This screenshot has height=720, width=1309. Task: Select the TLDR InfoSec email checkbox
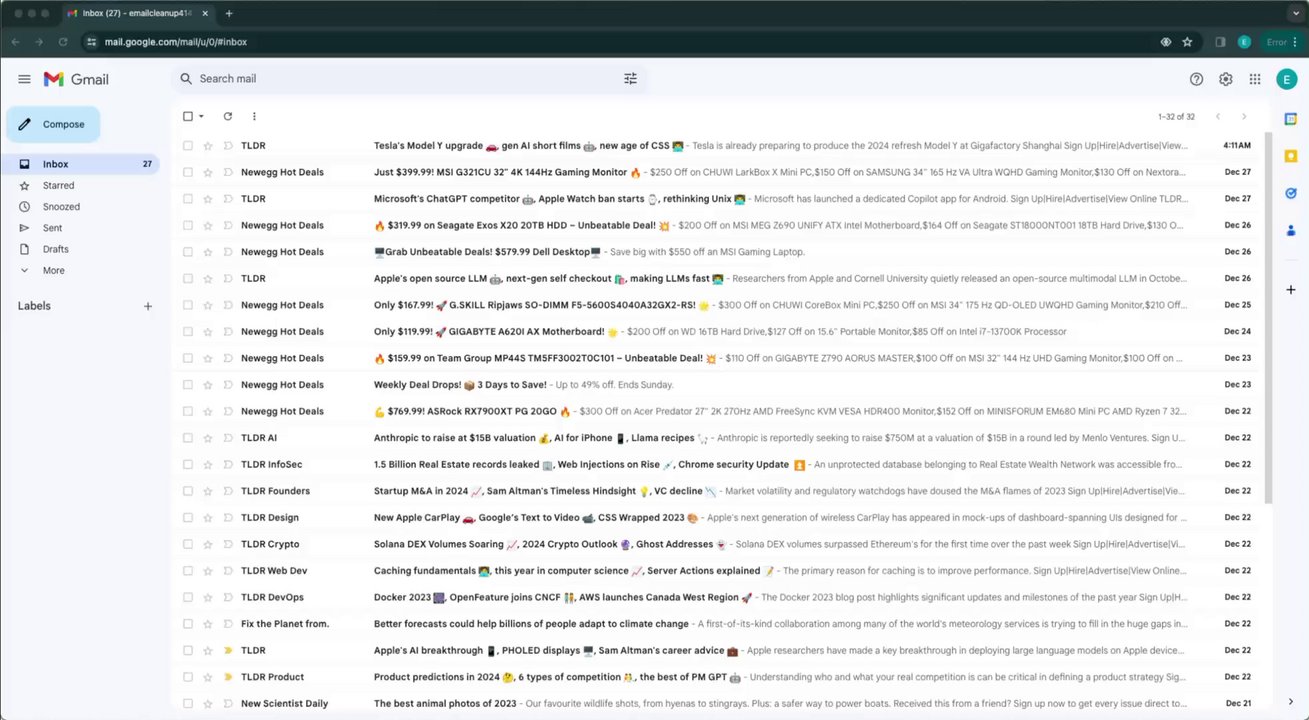pyautogui.click(x=187, y=464)
